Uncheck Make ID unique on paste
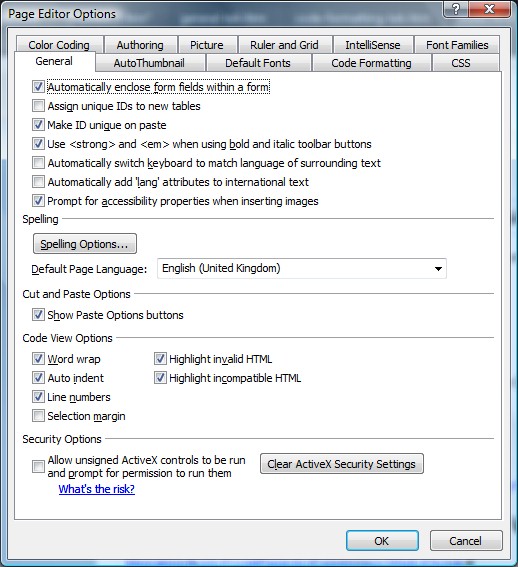This screenshot has height=567, width=518. point(38,125)
